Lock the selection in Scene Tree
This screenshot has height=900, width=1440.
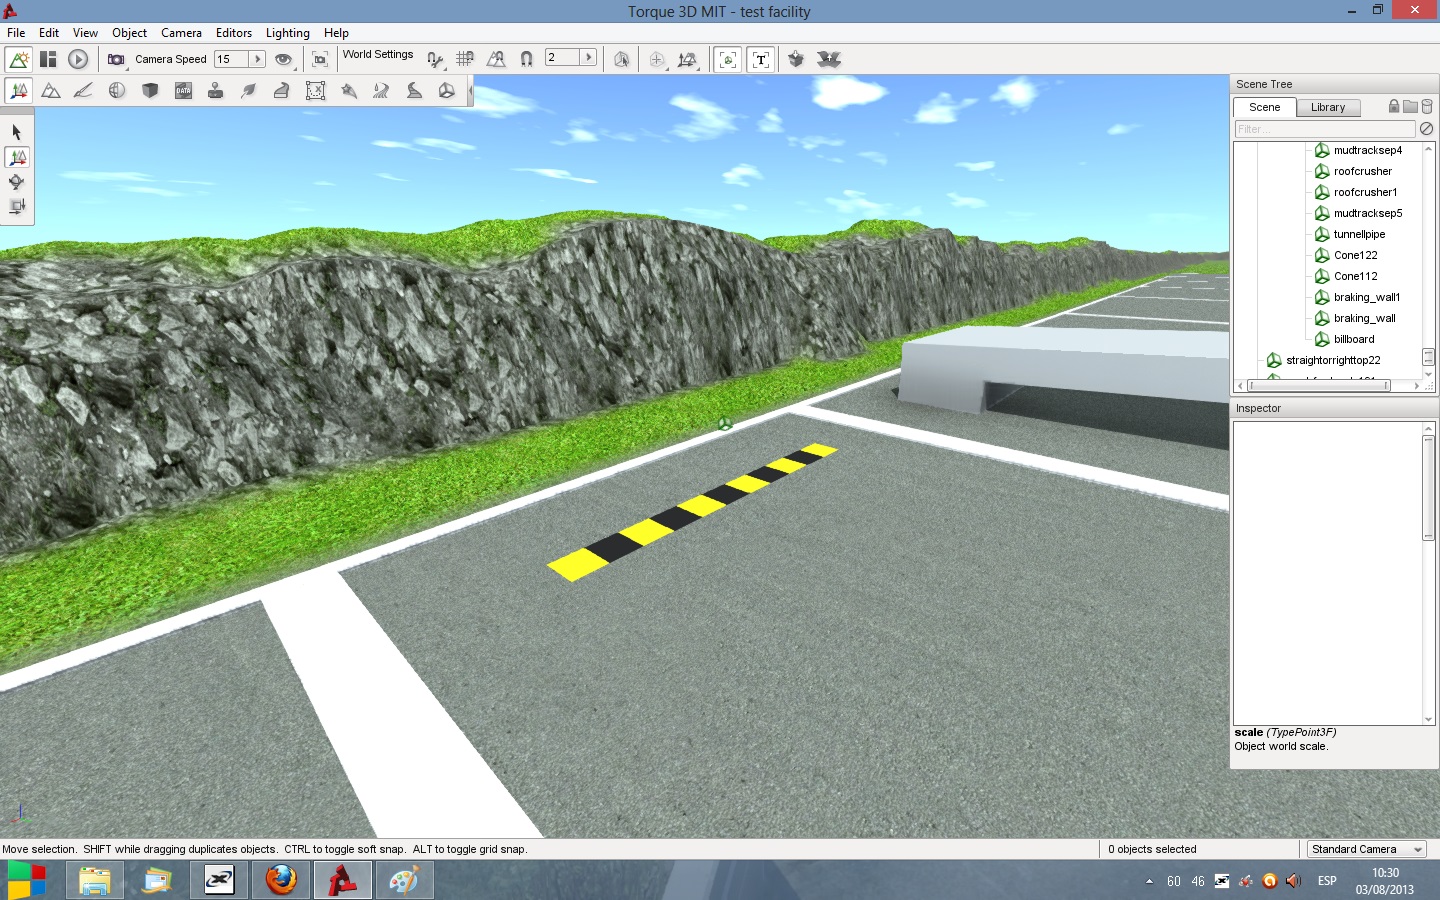click(1394, 106)
